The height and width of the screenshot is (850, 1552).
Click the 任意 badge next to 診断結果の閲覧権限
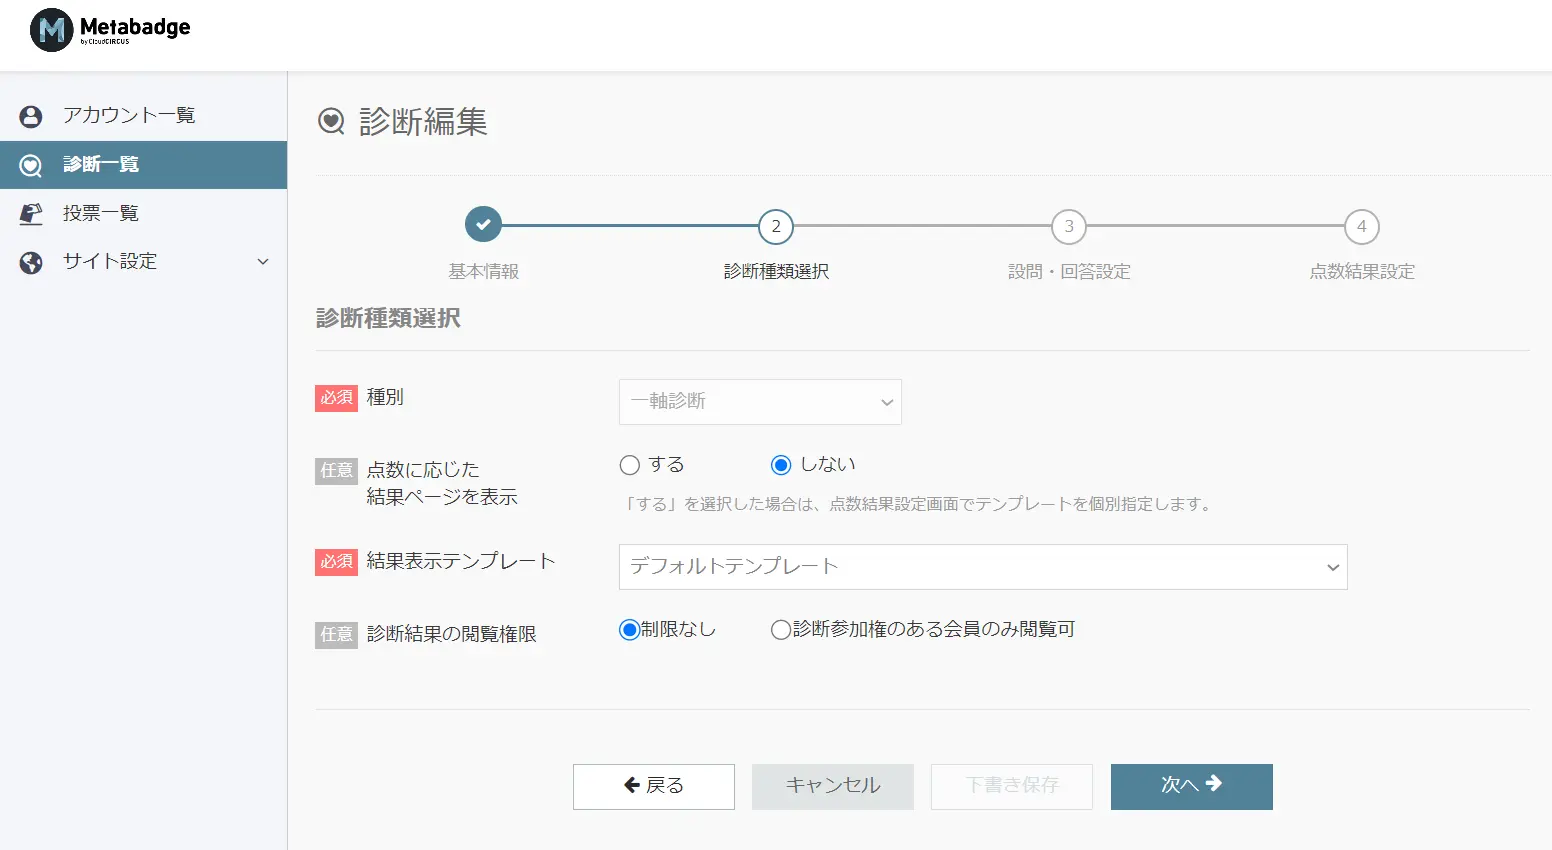[x=336, y=635]
